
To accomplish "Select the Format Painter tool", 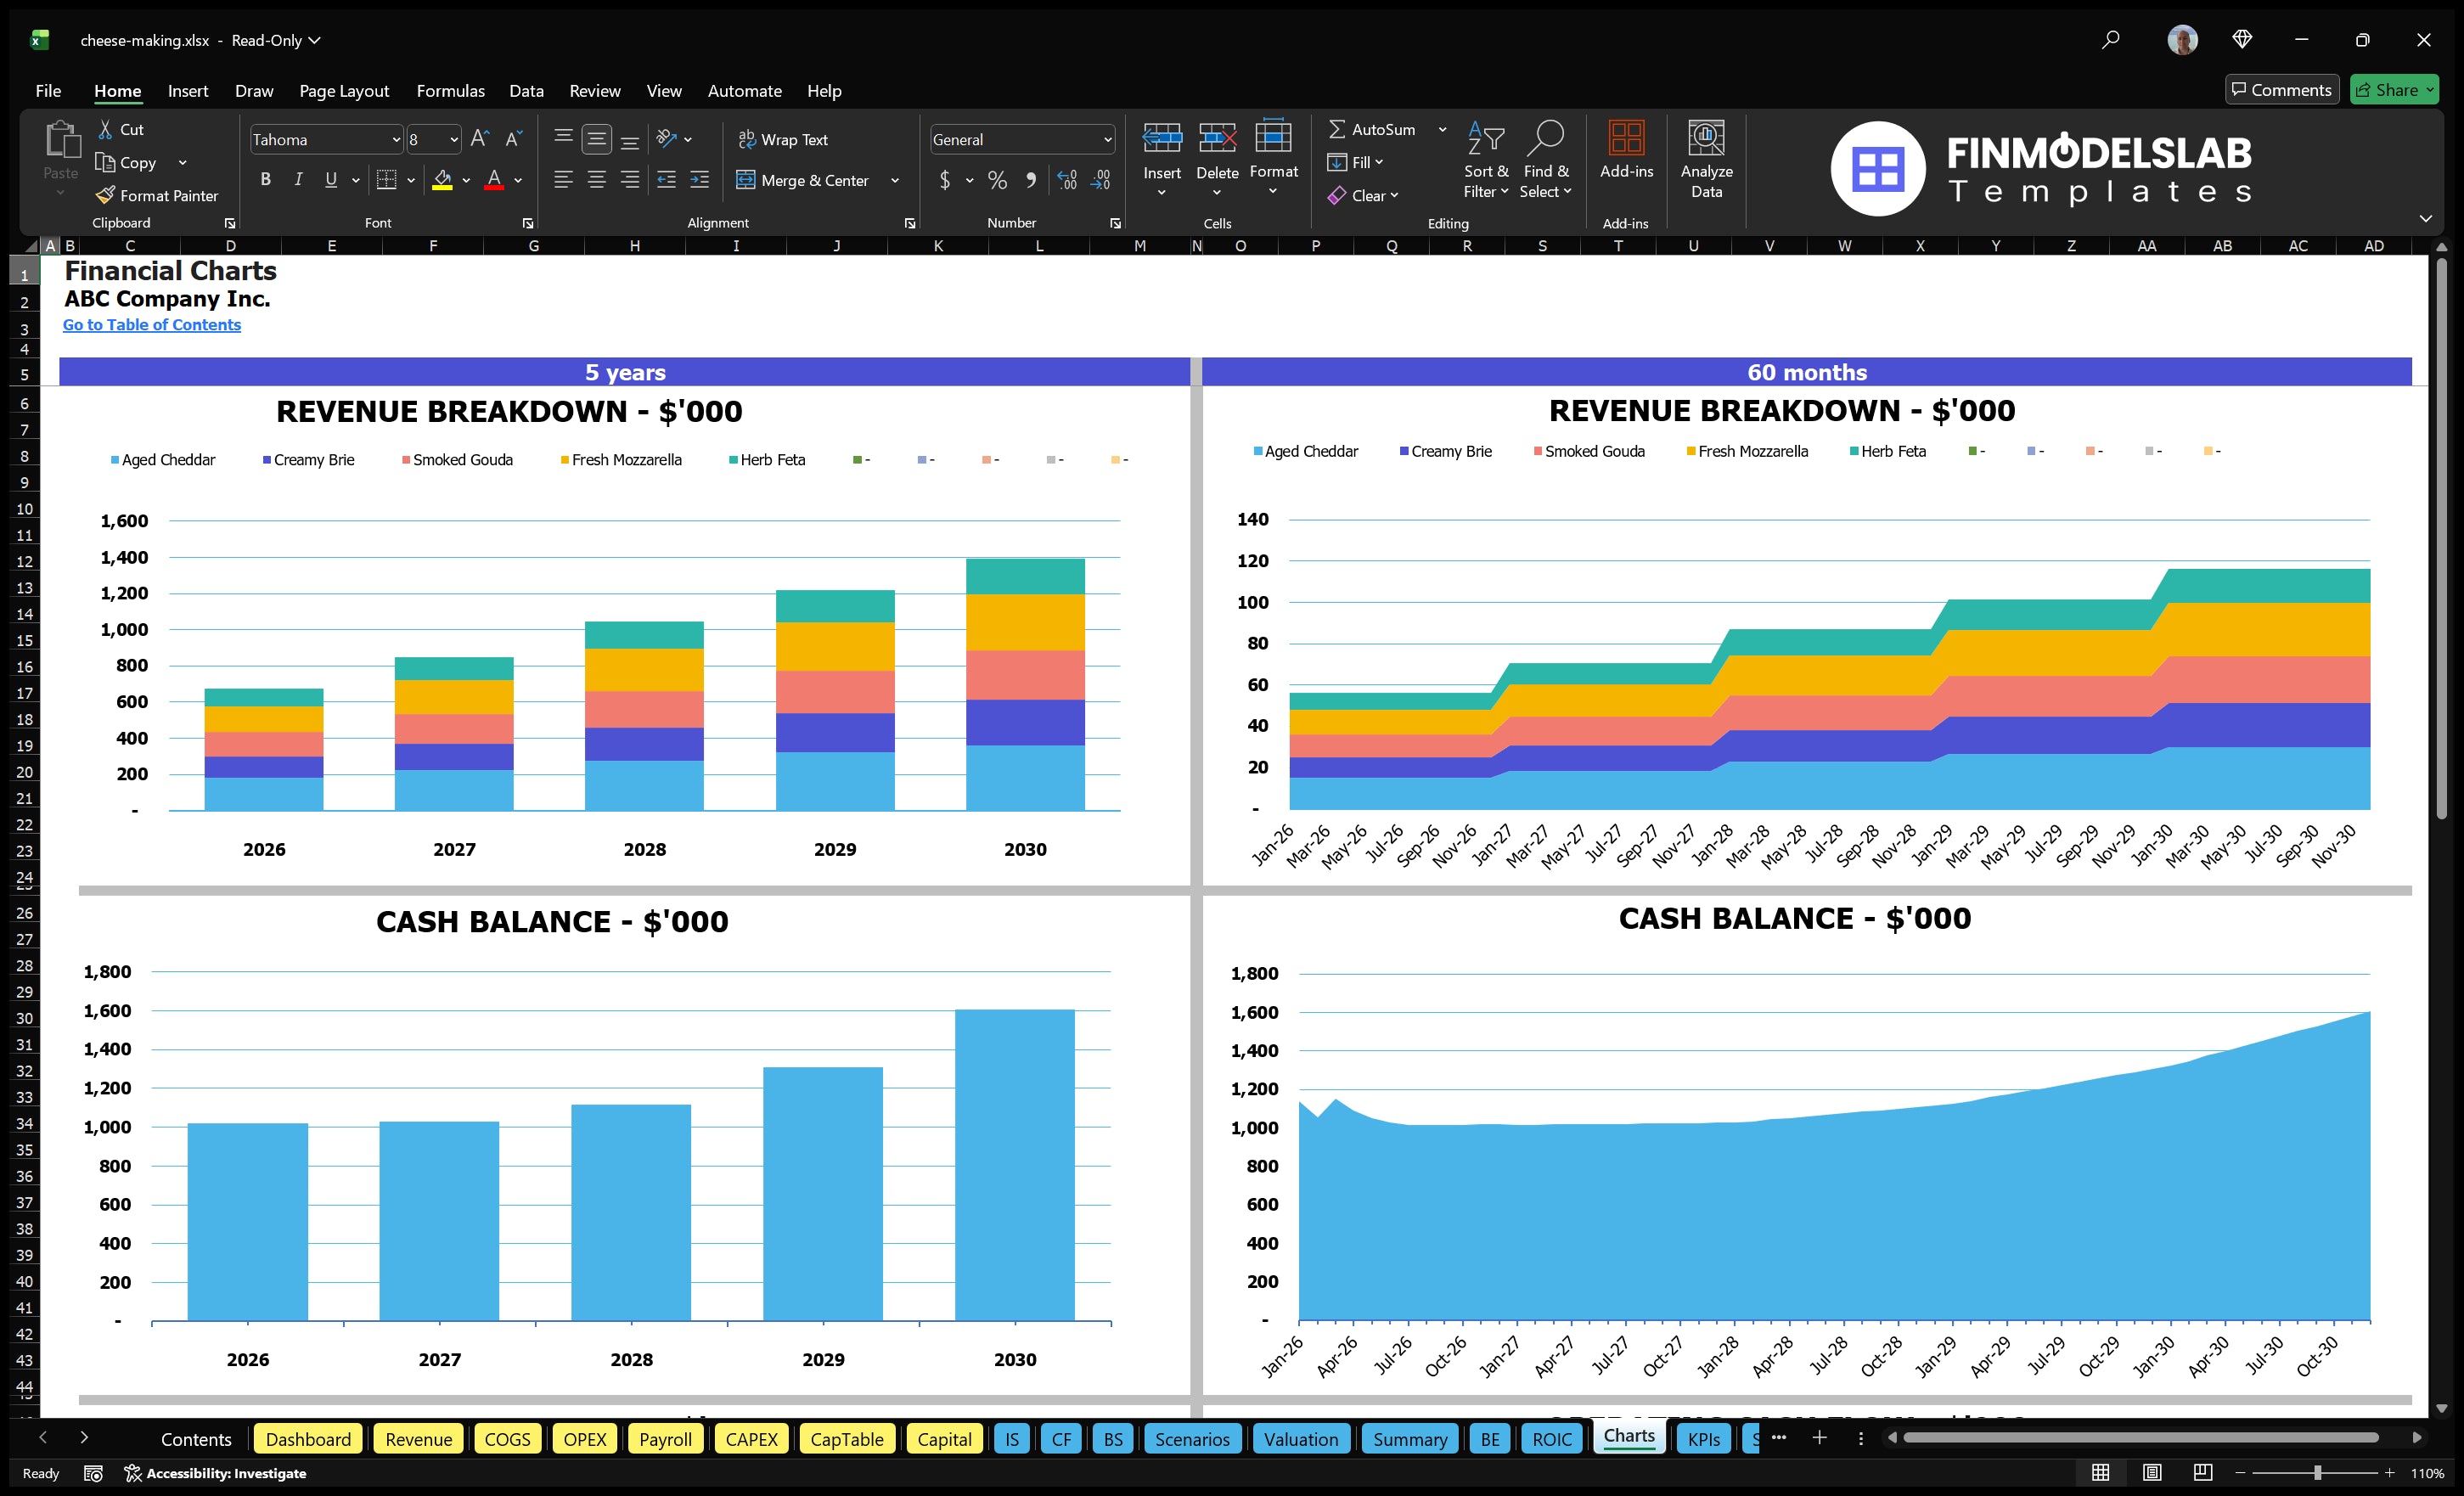I will (157, 195).
